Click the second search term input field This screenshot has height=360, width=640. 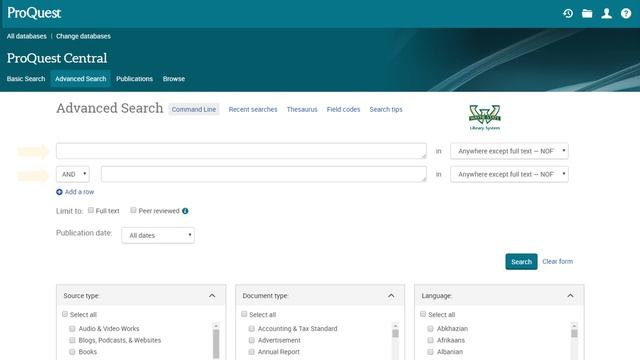[264, 174]
